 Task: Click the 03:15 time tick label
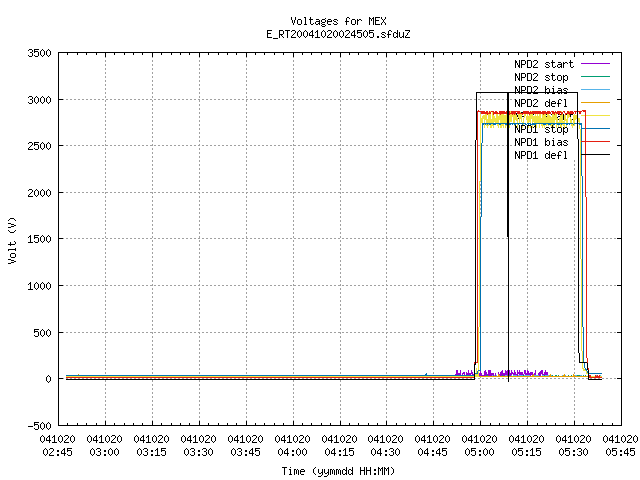click(151, 452)
